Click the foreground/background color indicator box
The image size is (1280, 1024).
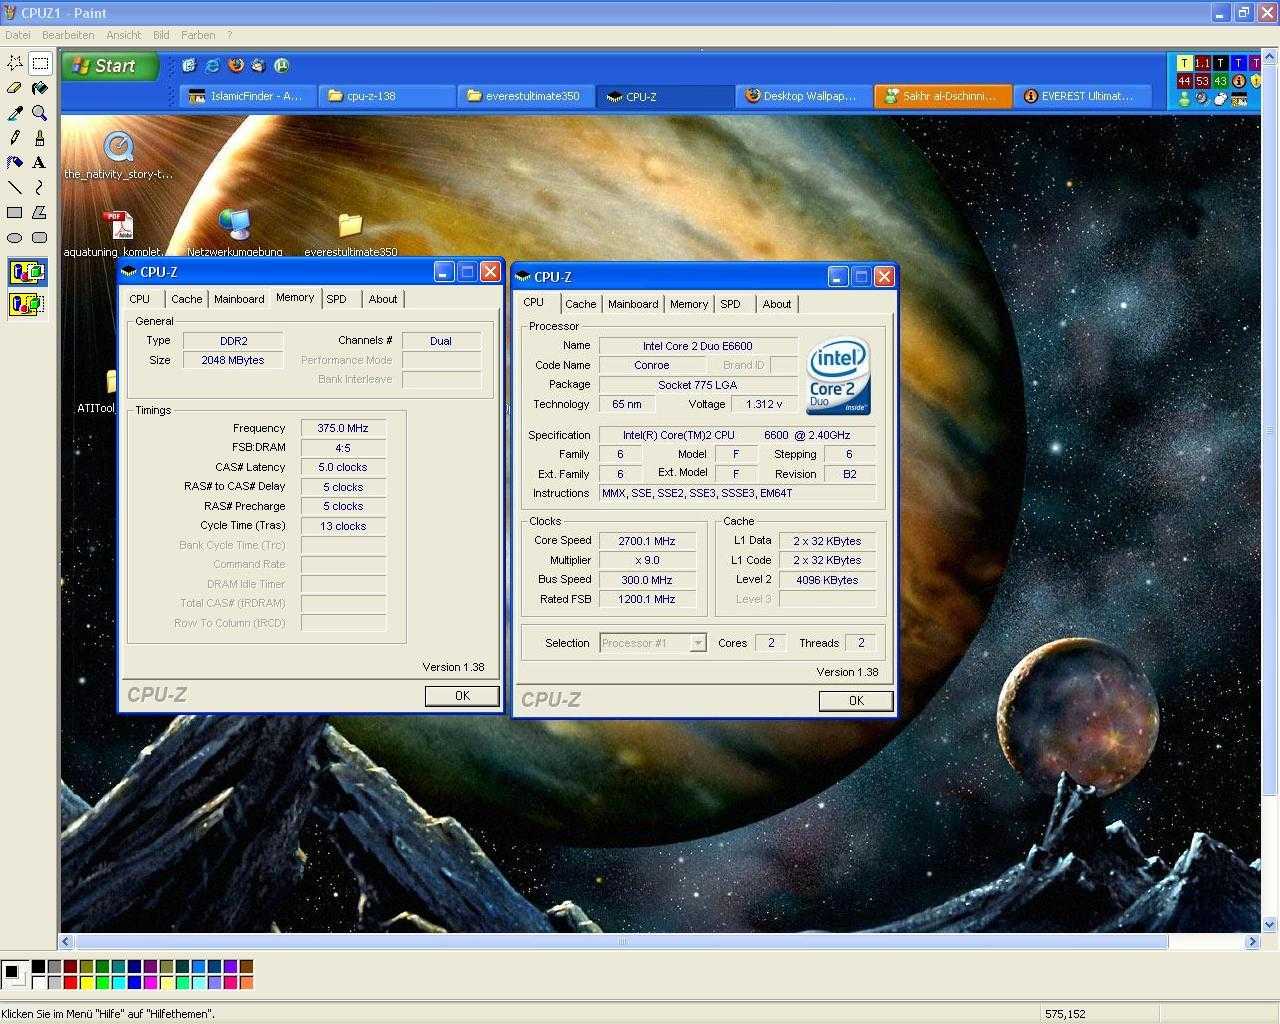point(15,975)
